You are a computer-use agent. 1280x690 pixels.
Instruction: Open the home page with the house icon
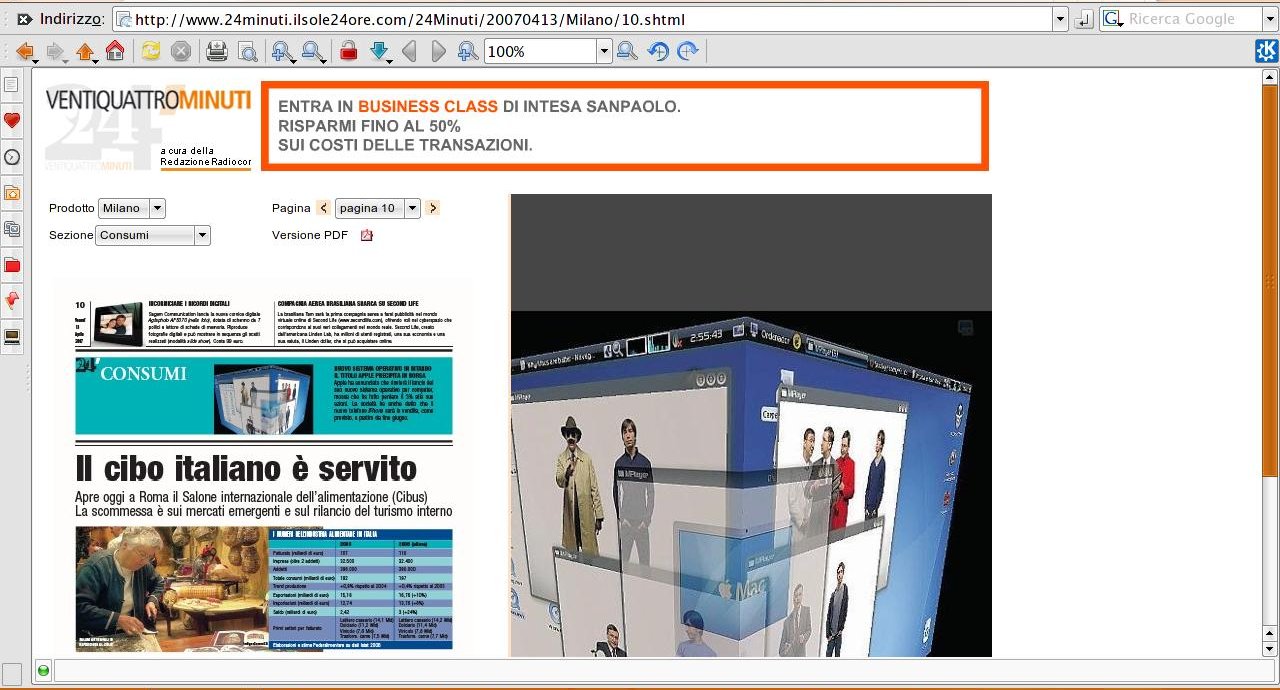coord(115,51)
